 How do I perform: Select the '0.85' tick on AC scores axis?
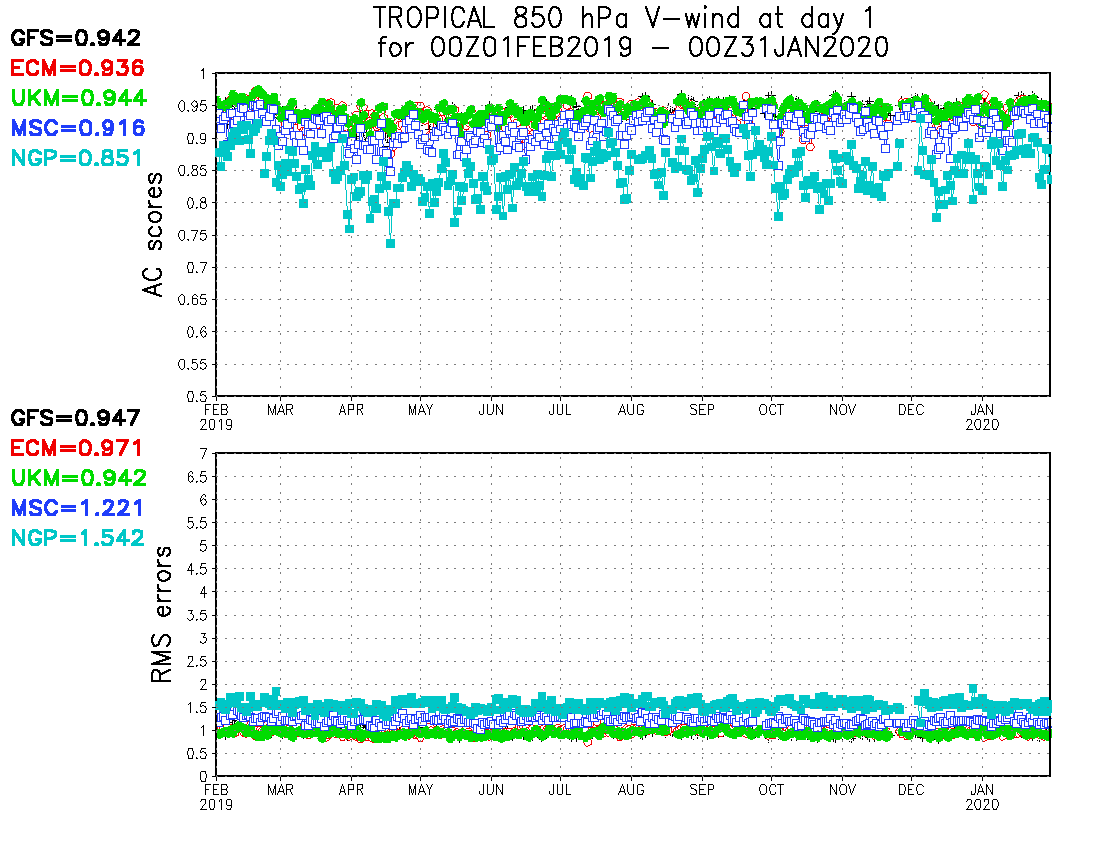point(192,171)
